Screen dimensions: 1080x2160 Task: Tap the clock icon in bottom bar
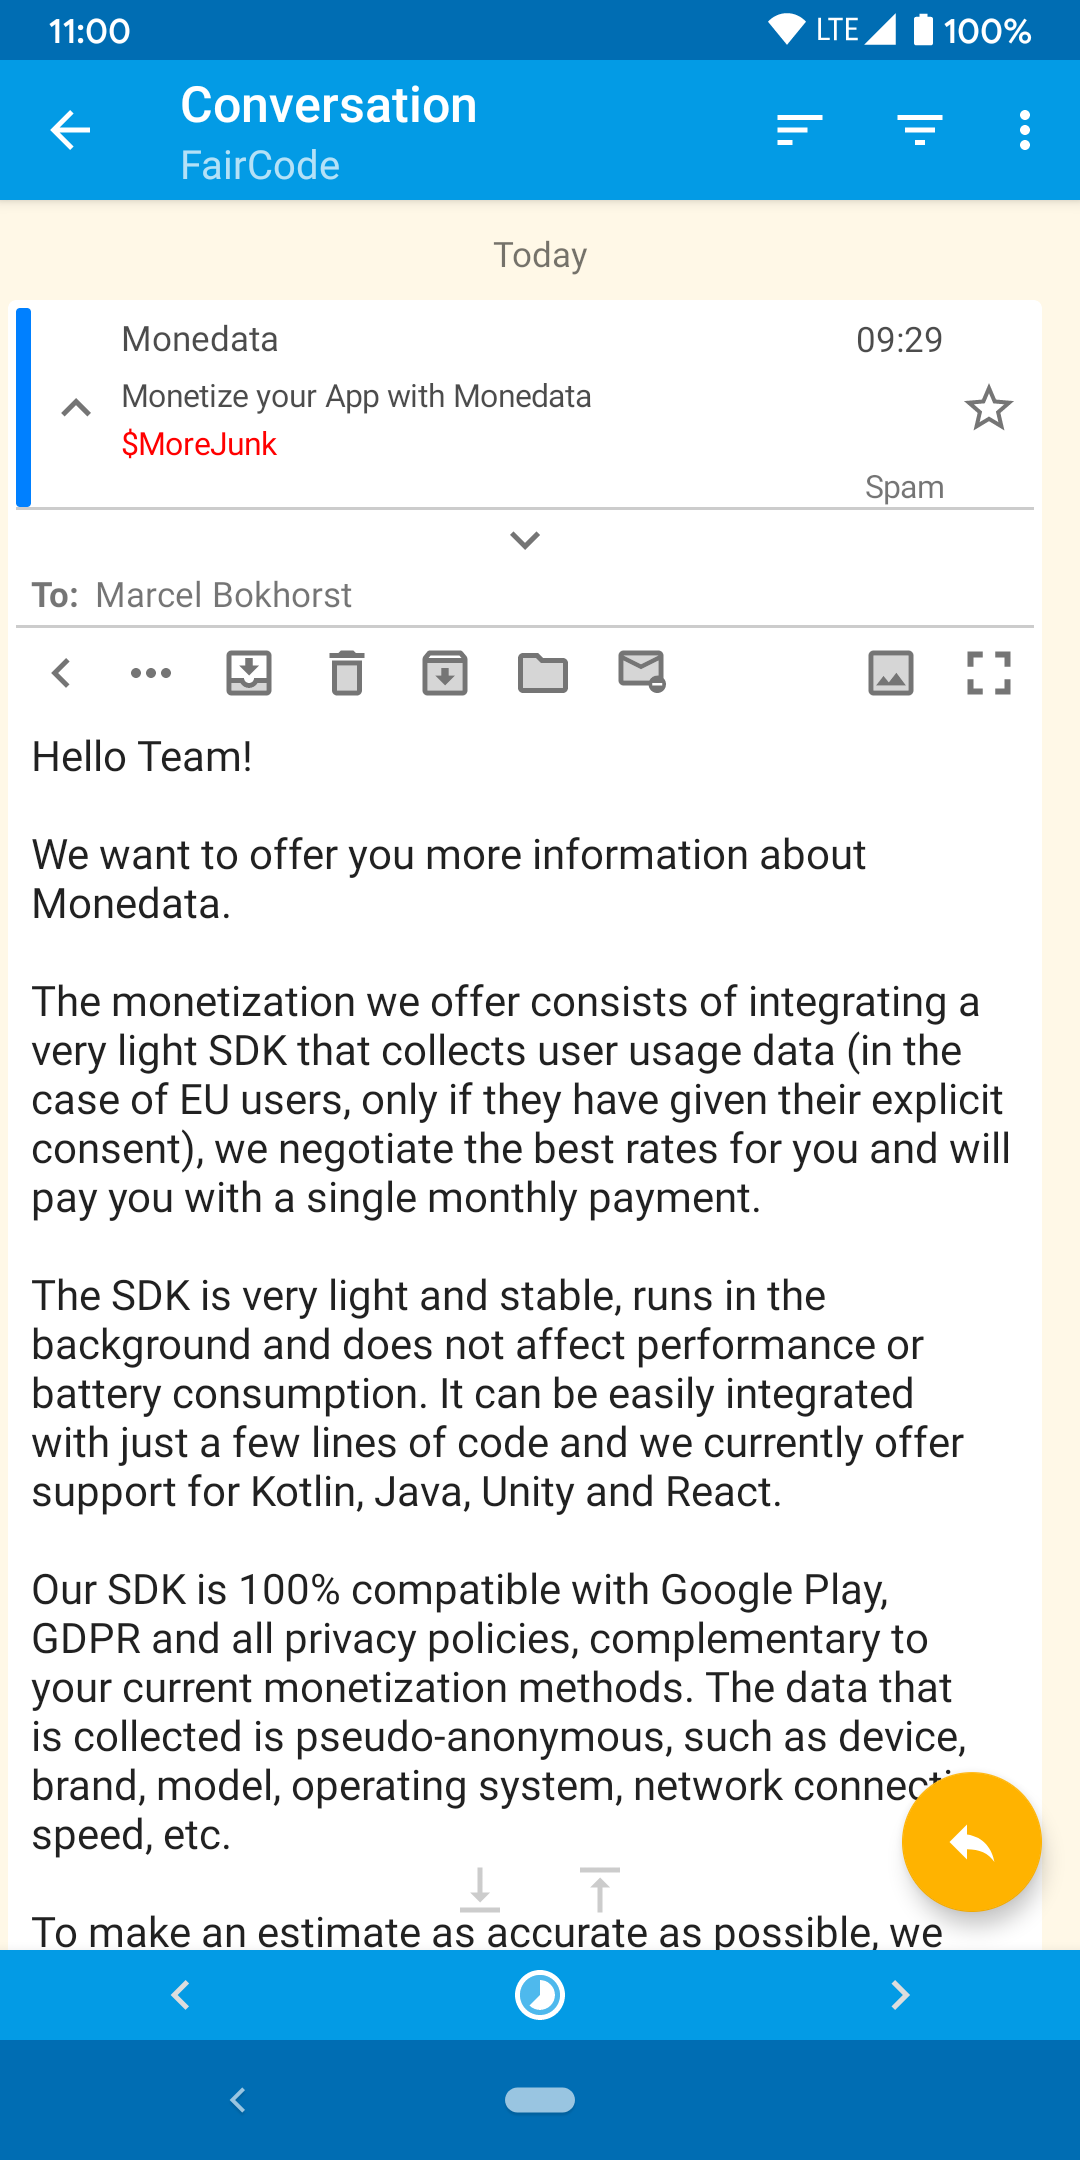point(540,1995)
